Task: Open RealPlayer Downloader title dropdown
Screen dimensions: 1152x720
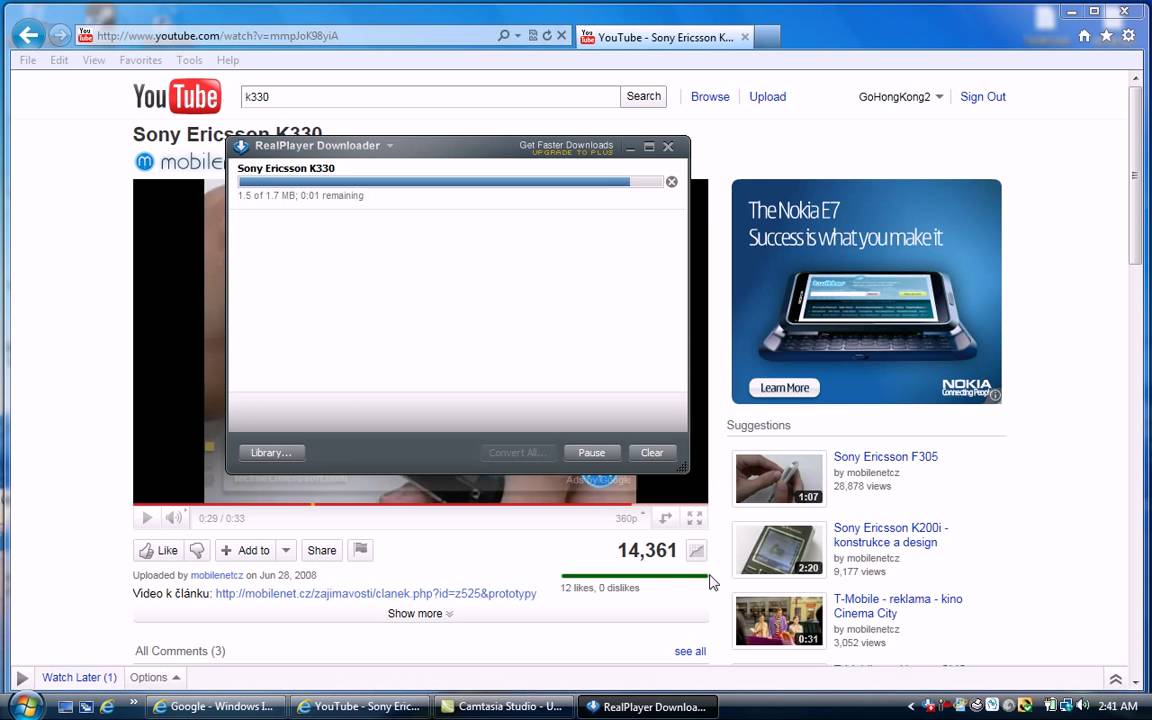Action: tap(390, 146)
